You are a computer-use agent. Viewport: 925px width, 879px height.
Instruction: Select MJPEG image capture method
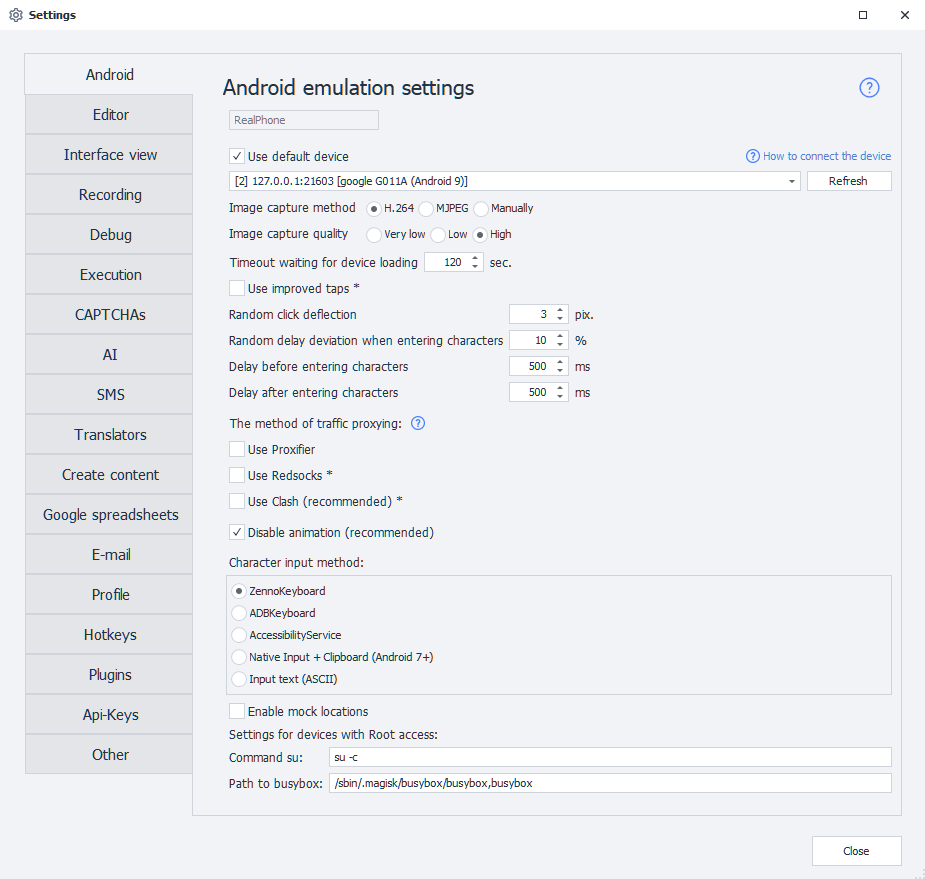coord(426,209)
